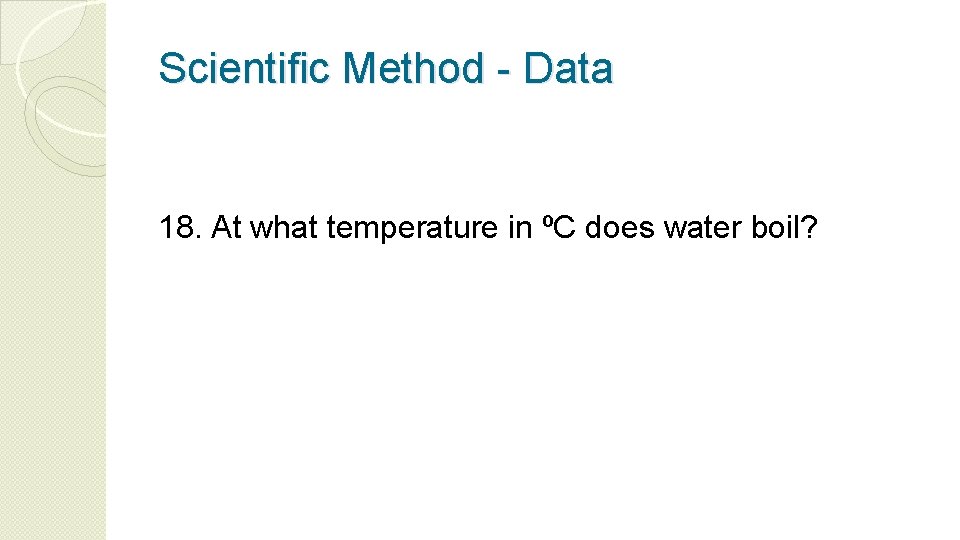Image resolution: width=960 pixels, height=540 pixels.
Task: Click the word "boil?" ending the question
Action: coord(784,227)
